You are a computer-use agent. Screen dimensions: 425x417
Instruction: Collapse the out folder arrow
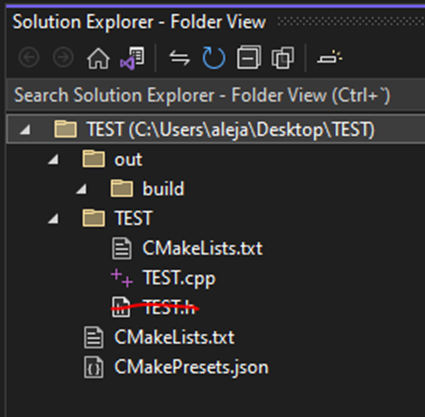(x=53, y=160)
